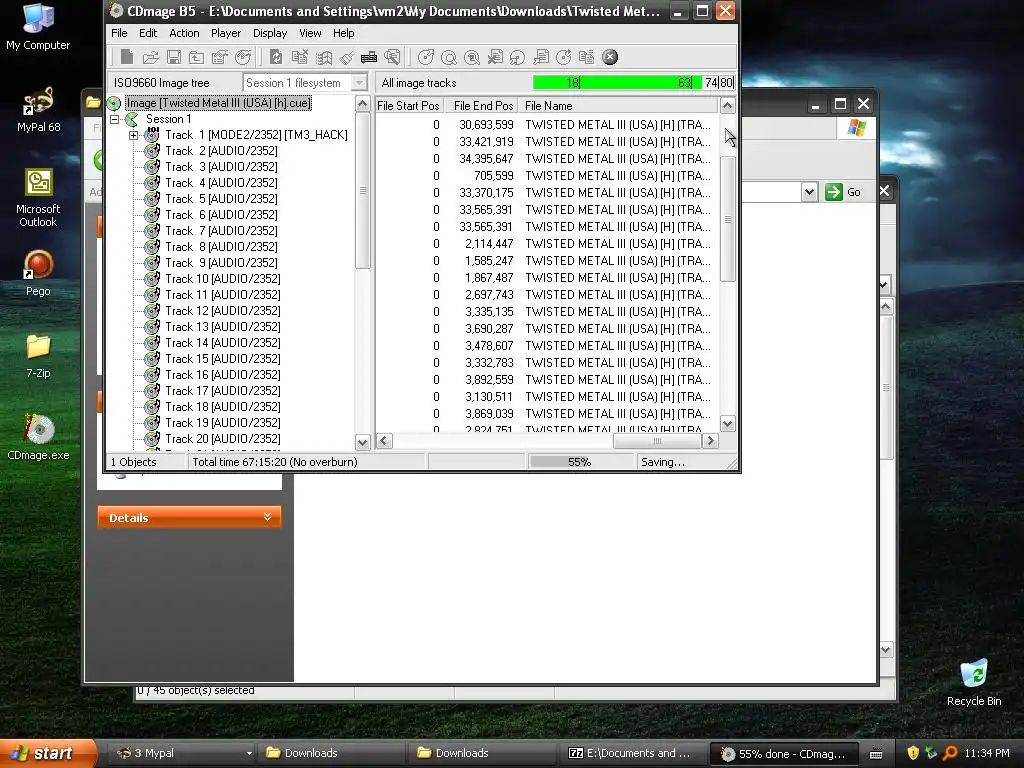Viewport: 1024px width, 768px height.
Task: Select Track 12 [AUDIO/2352] in tree
Action: [222, 311]
